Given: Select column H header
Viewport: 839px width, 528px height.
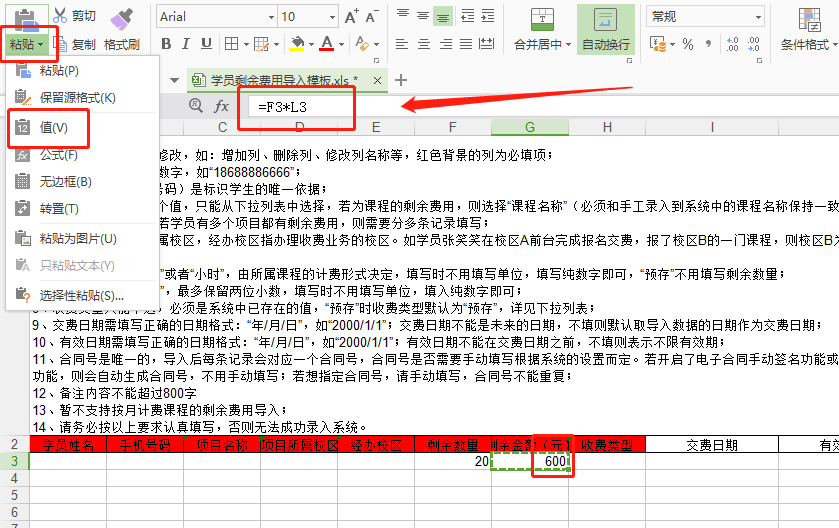Looking at the screenshot, I should click(x=607, y=127).
